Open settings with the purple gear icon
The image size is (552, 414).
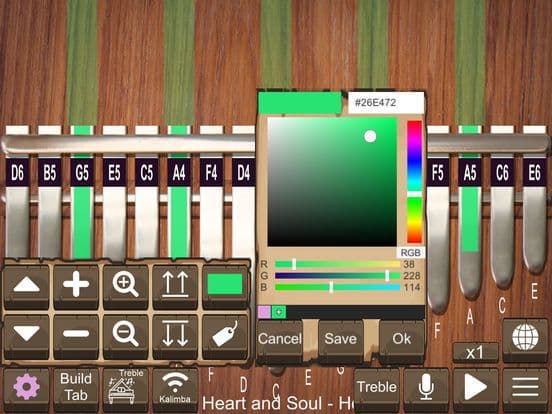[x=26, y=389]
